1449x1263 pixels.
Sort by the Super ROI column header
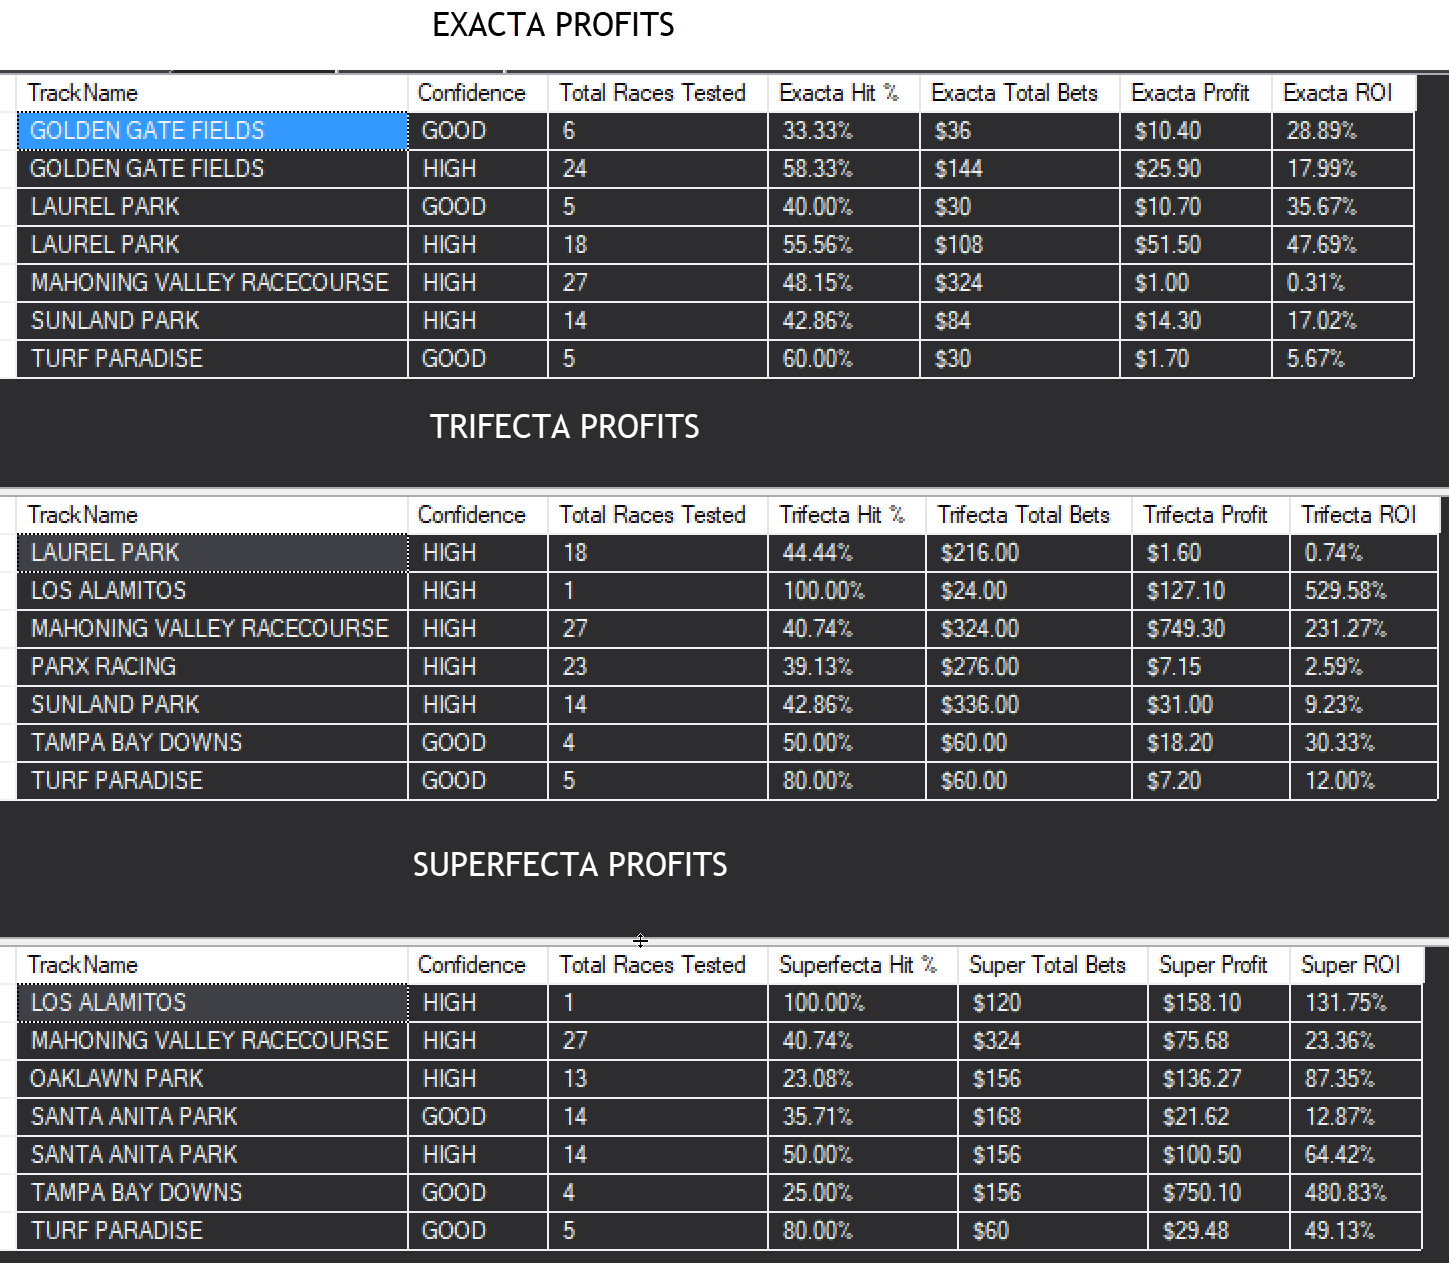coord(1355,965)
